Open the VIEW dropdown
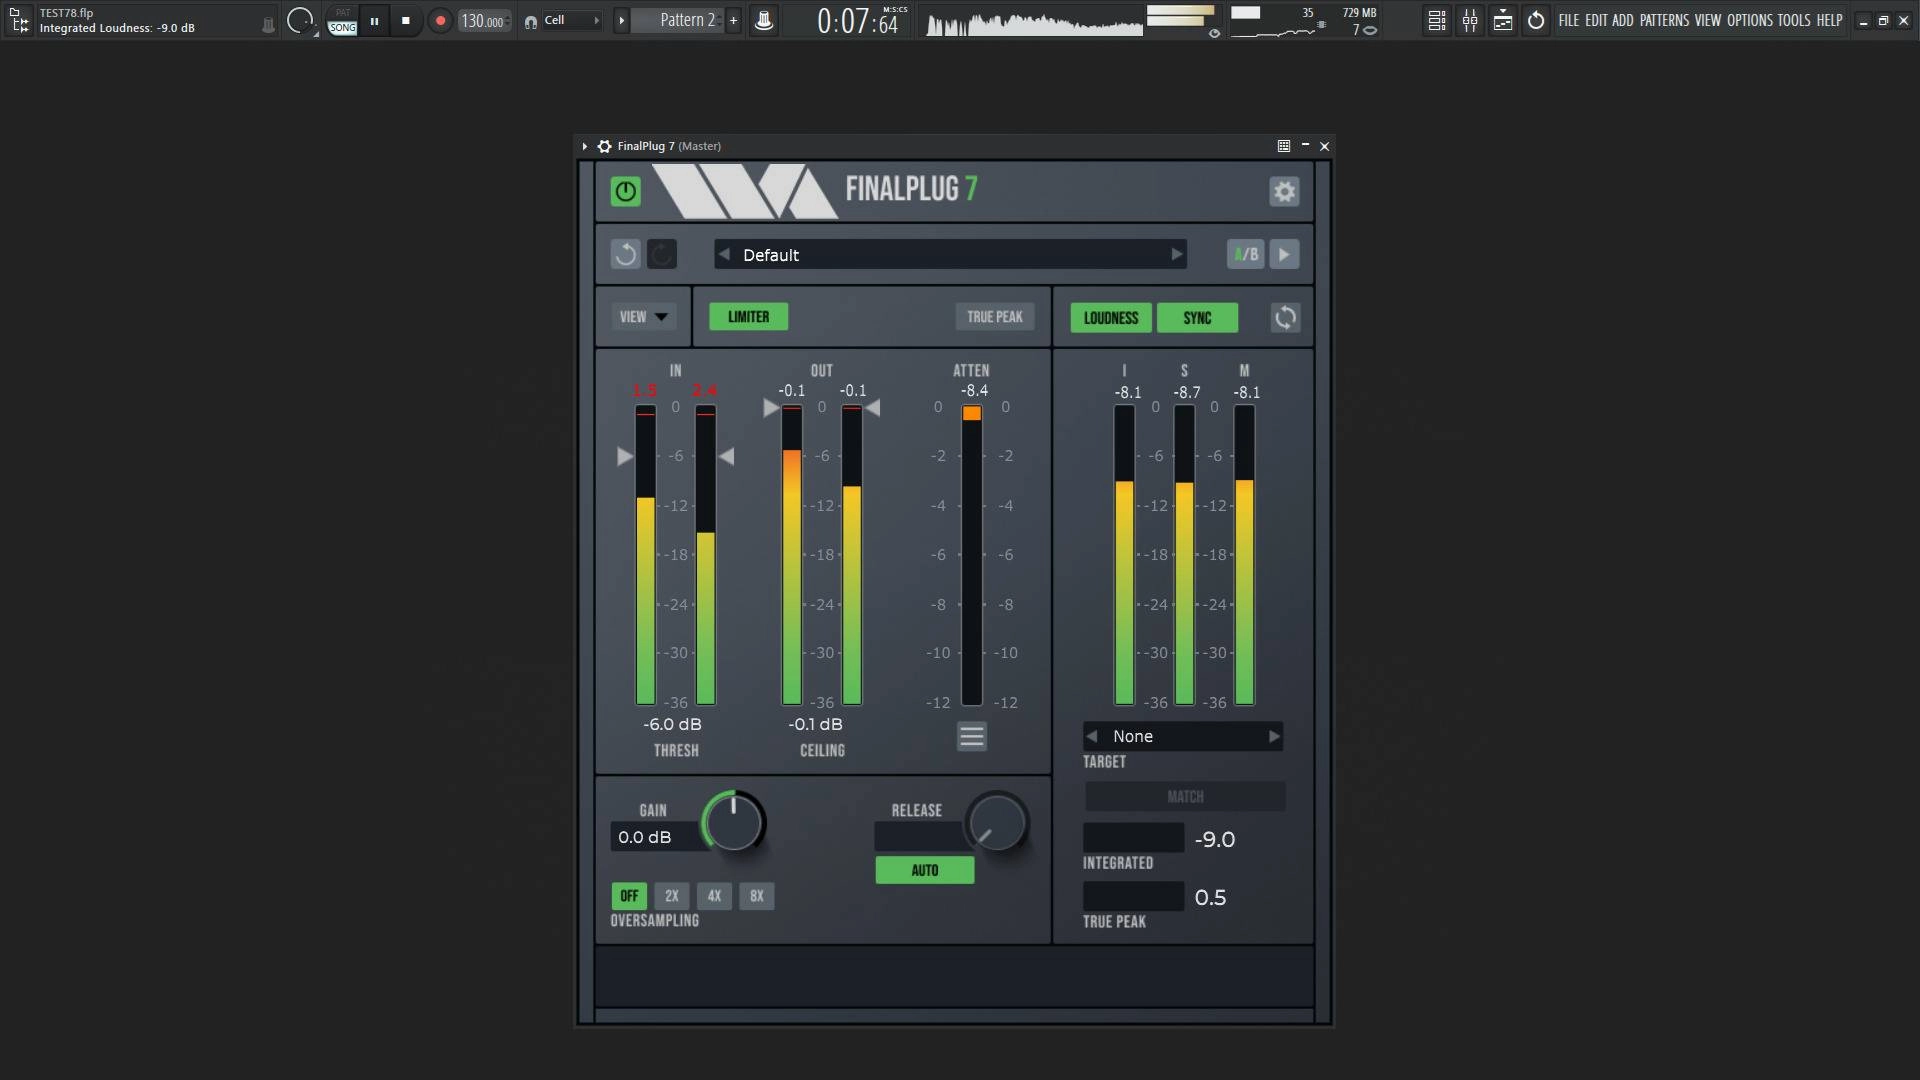The width and height of the screenshot is (1920, 1080). (643, 317)
